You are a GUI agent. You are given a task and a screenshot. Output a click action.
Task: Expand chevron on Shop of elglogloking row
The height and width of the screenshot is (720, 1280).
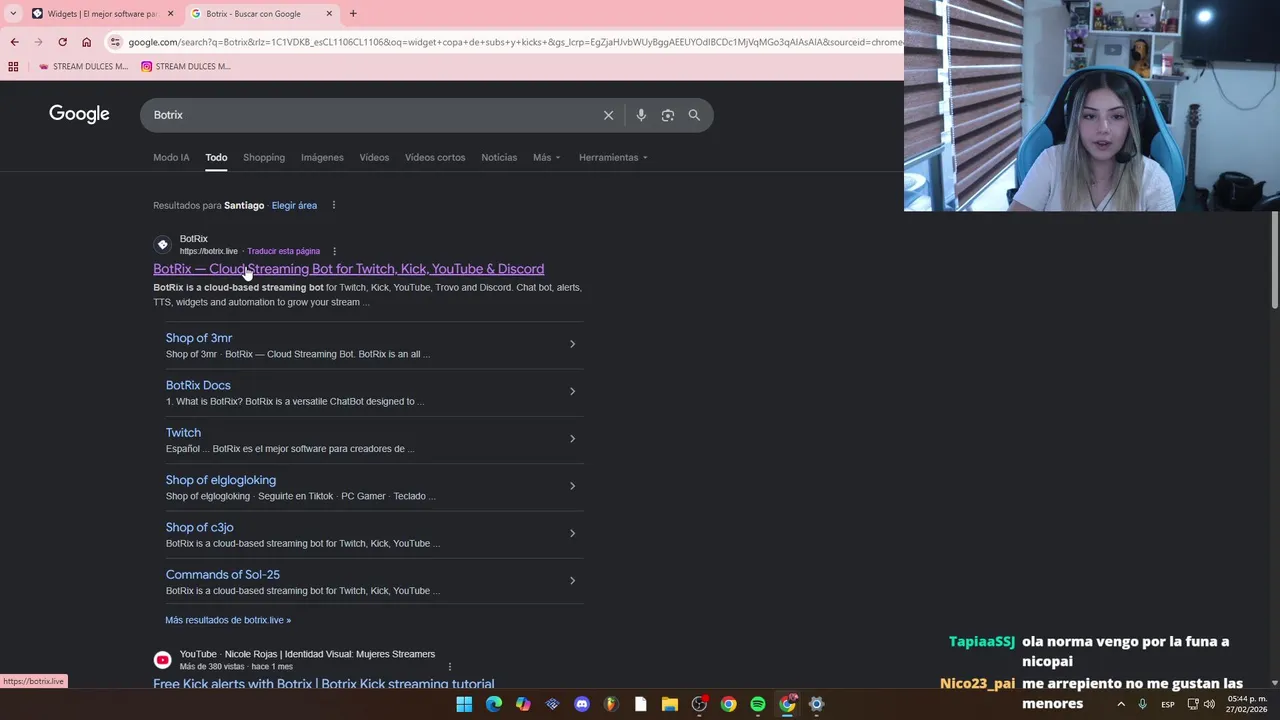click(572, 486)
